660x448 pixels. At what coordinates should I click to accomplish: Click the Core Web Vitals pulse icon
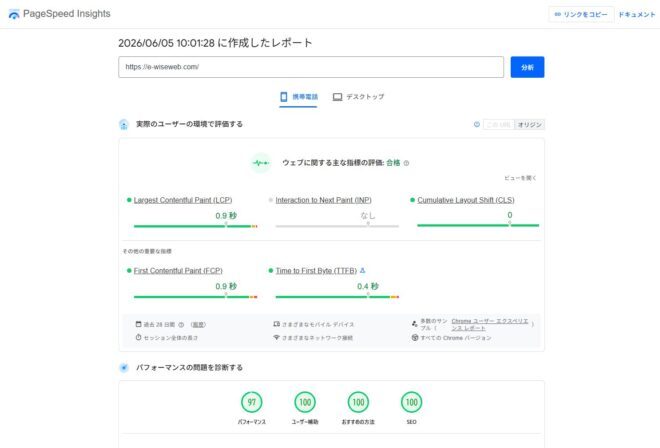[261, 163]
